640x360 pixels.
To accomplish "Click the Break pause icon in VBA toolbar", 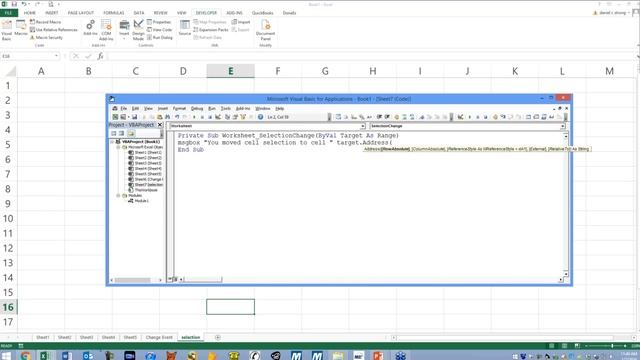I will click(x=202, y=117).
